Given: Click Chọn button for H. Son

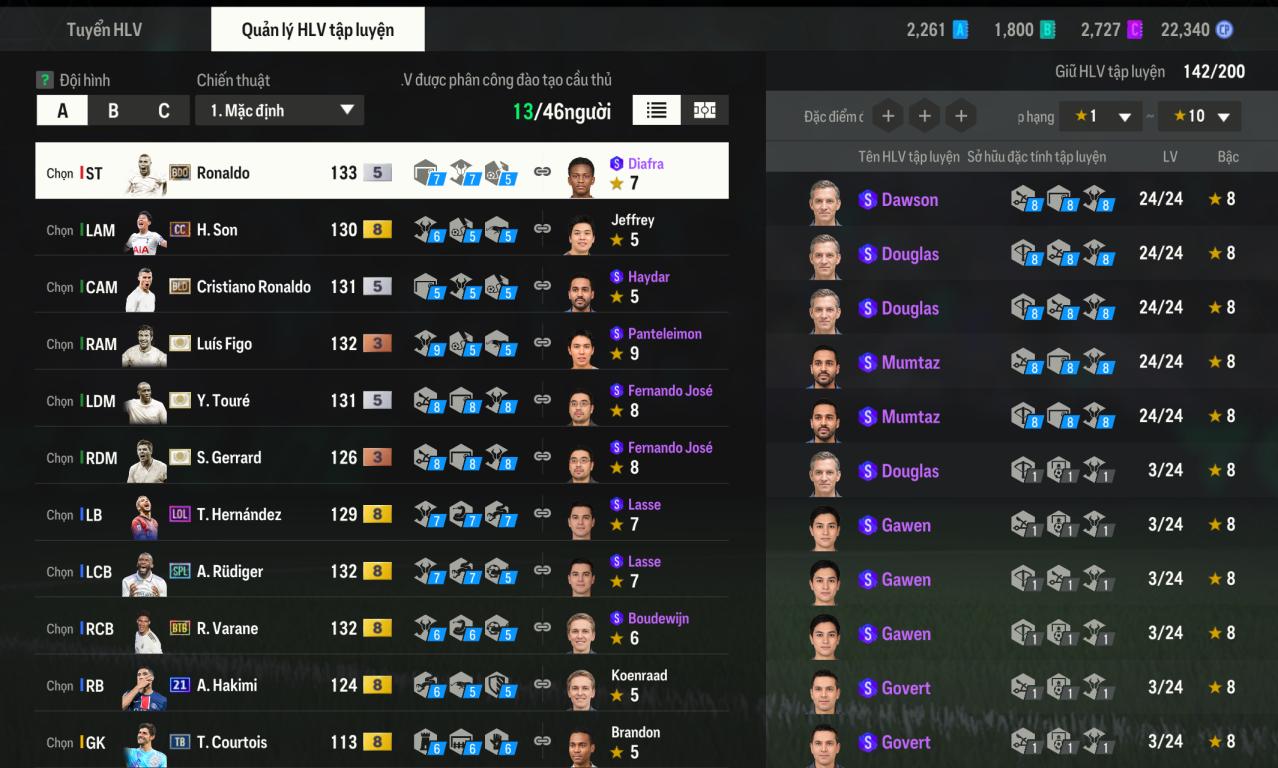Looking at the screenshot, I should coord(60,230).
